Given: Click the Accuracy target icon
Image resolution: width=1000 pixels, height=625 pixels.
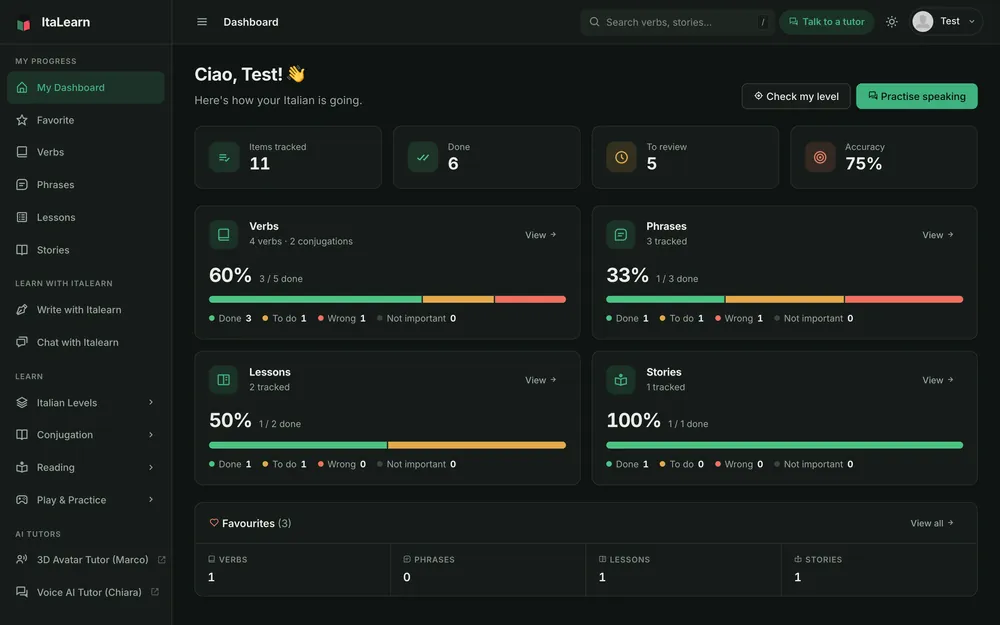Looking at the screenshot, I should tap(820, 157).
